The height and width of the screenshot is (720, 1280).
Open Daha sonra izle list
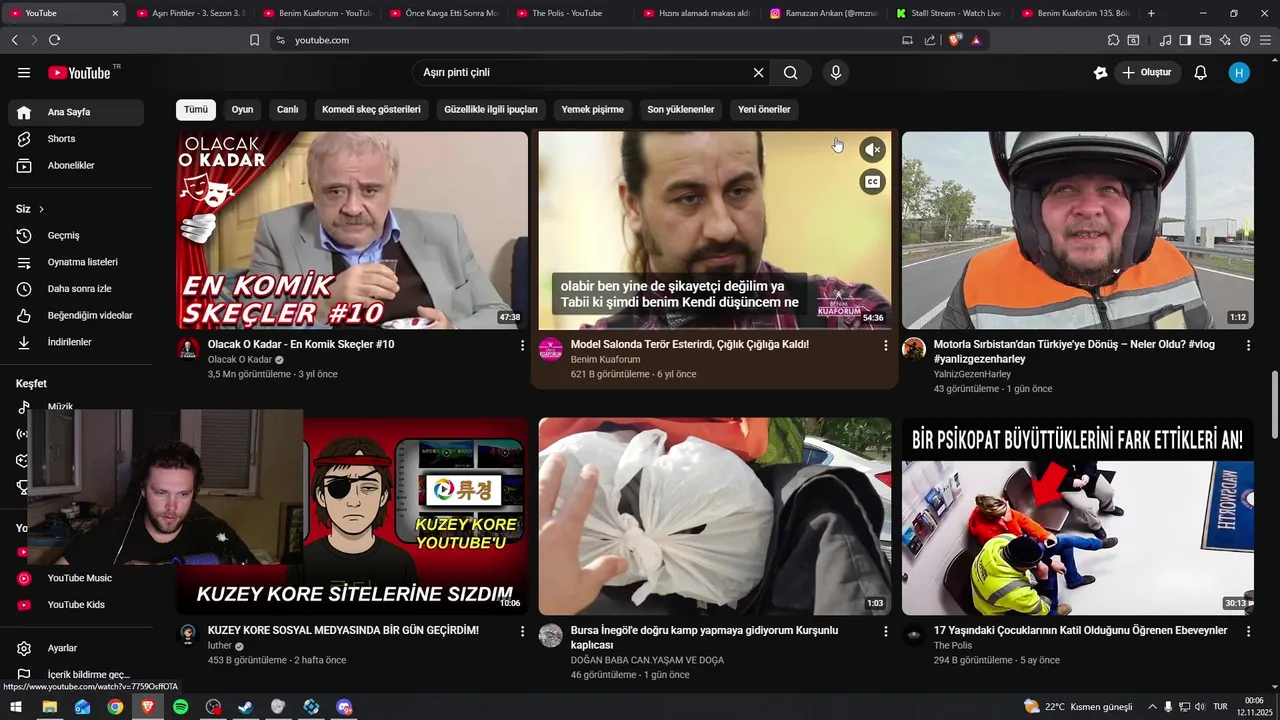(76, 289)
